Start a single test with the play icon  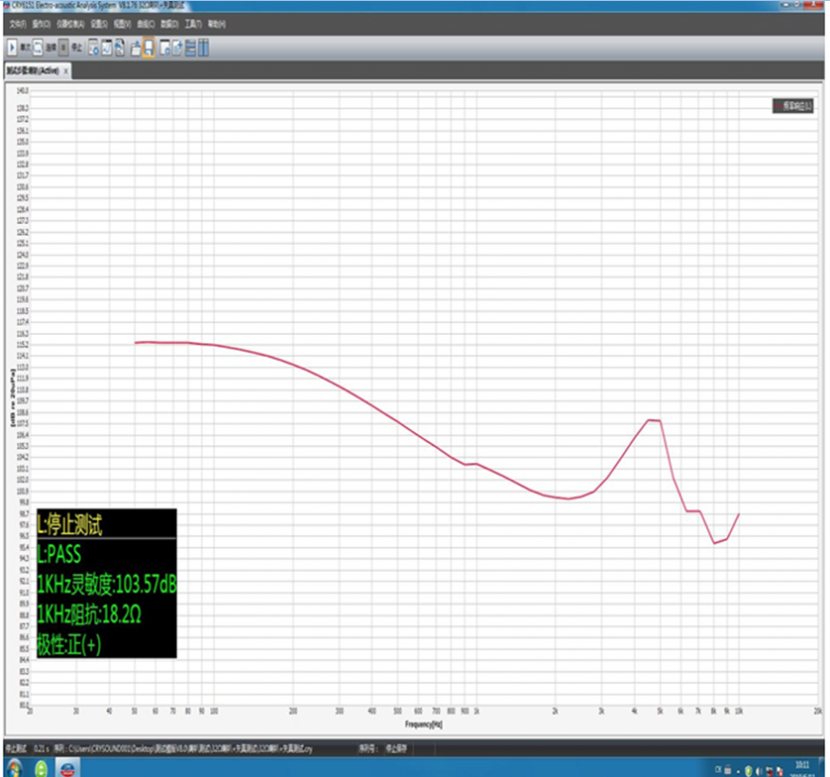click(12, 48)
